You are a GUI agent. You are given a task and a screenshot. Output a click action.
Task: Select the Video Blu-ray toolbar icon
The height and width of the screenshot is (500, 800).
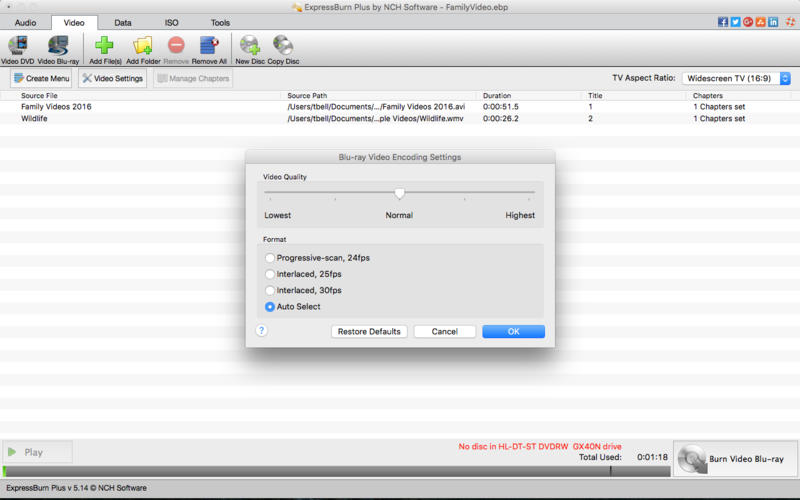60,45
